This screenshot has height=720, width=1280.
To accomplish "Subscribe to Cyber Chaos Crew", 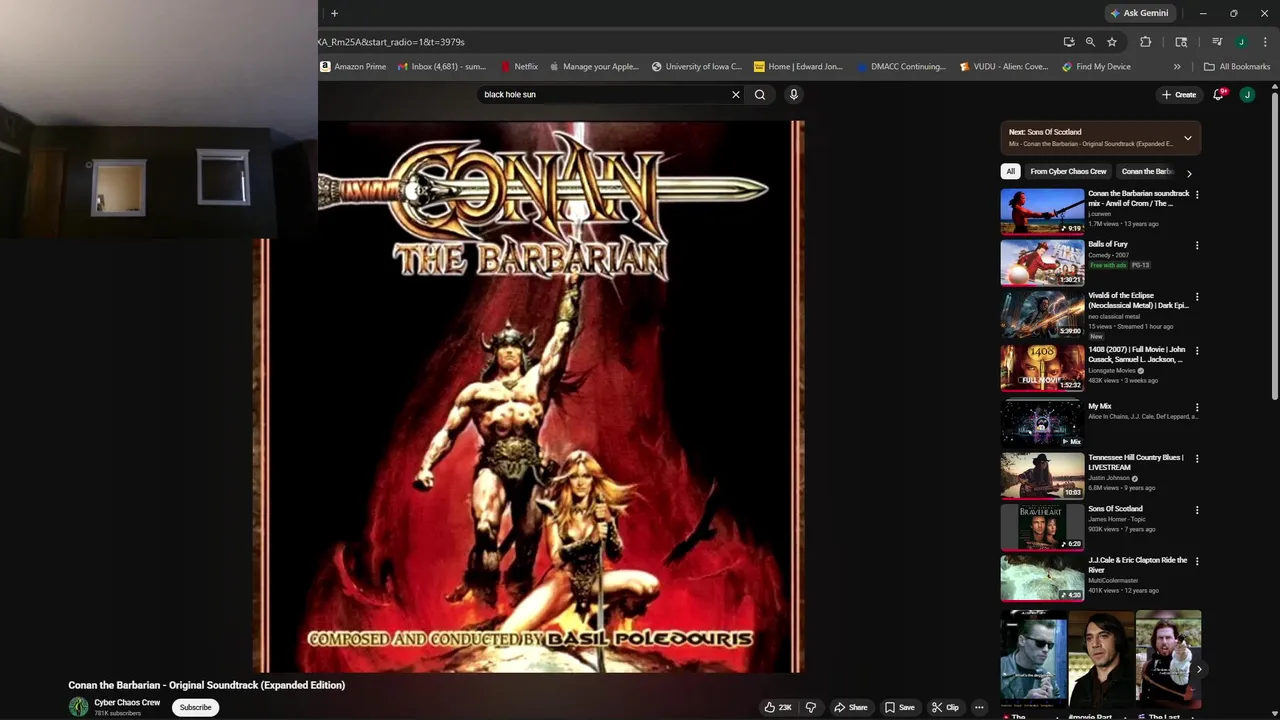I will click(195, 707).
